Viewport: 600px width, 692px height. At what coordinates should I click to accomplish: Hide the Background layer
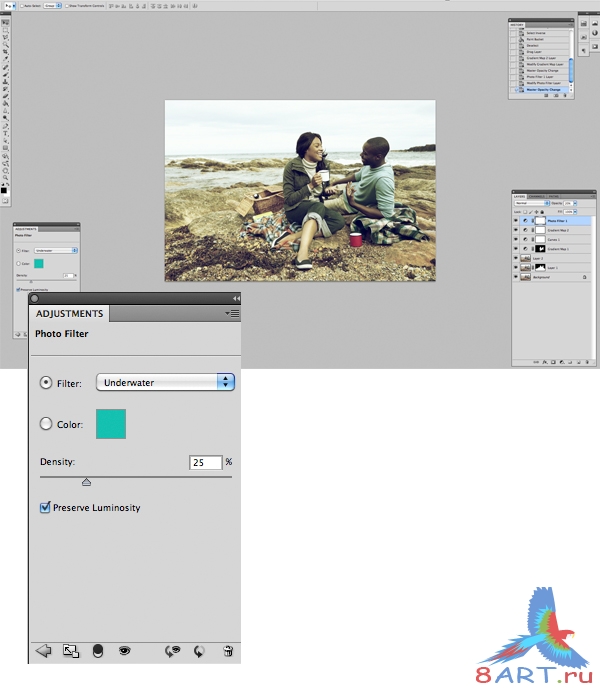516,277
